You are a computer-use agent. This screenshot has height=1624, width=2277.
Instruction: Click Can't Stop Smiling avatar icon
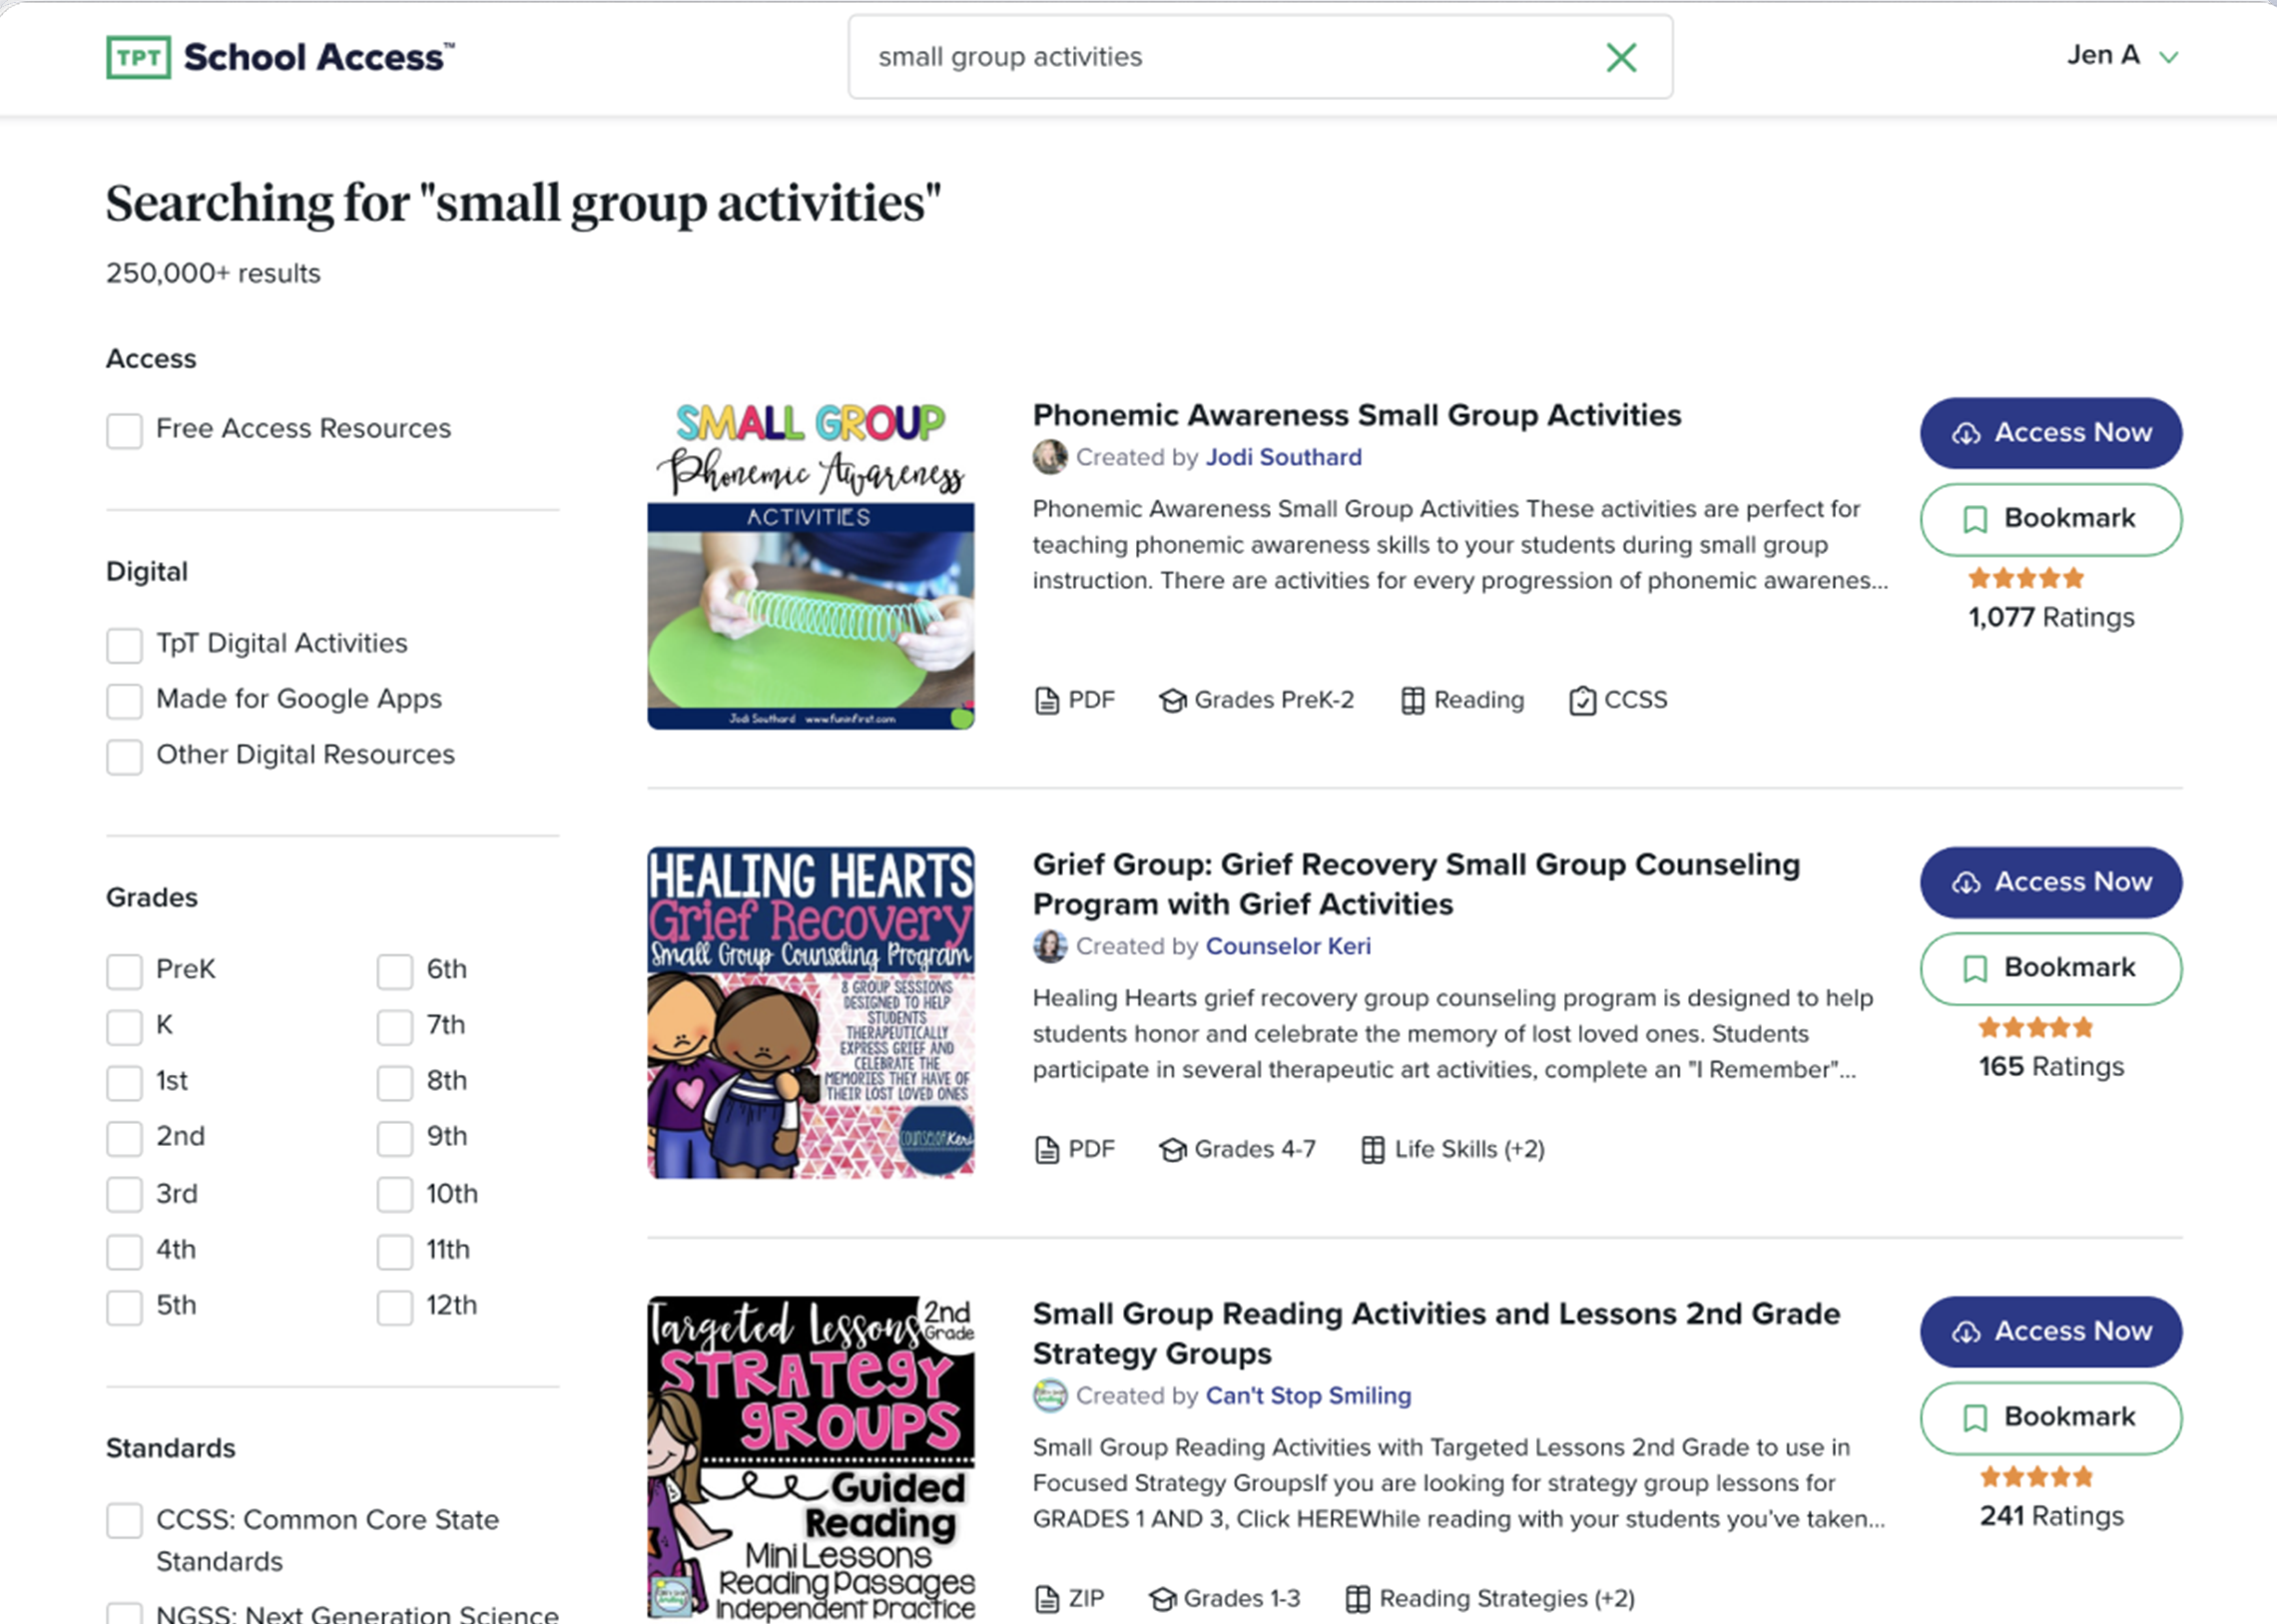click(1049, 1396)
